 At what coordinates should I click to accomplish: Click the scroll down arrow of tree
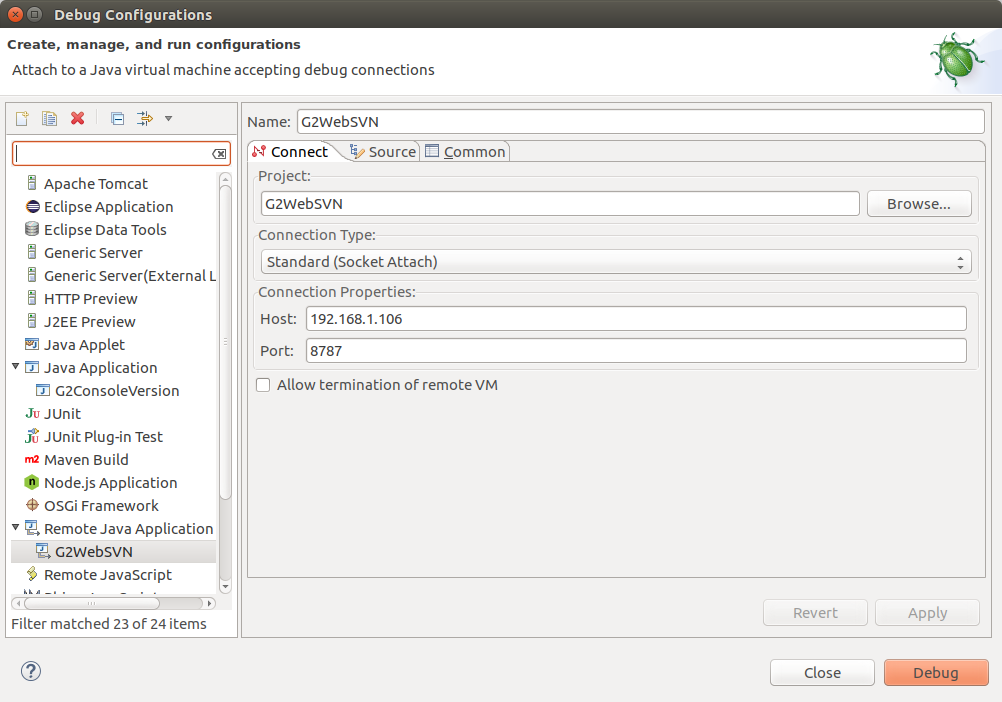(225, 586)
